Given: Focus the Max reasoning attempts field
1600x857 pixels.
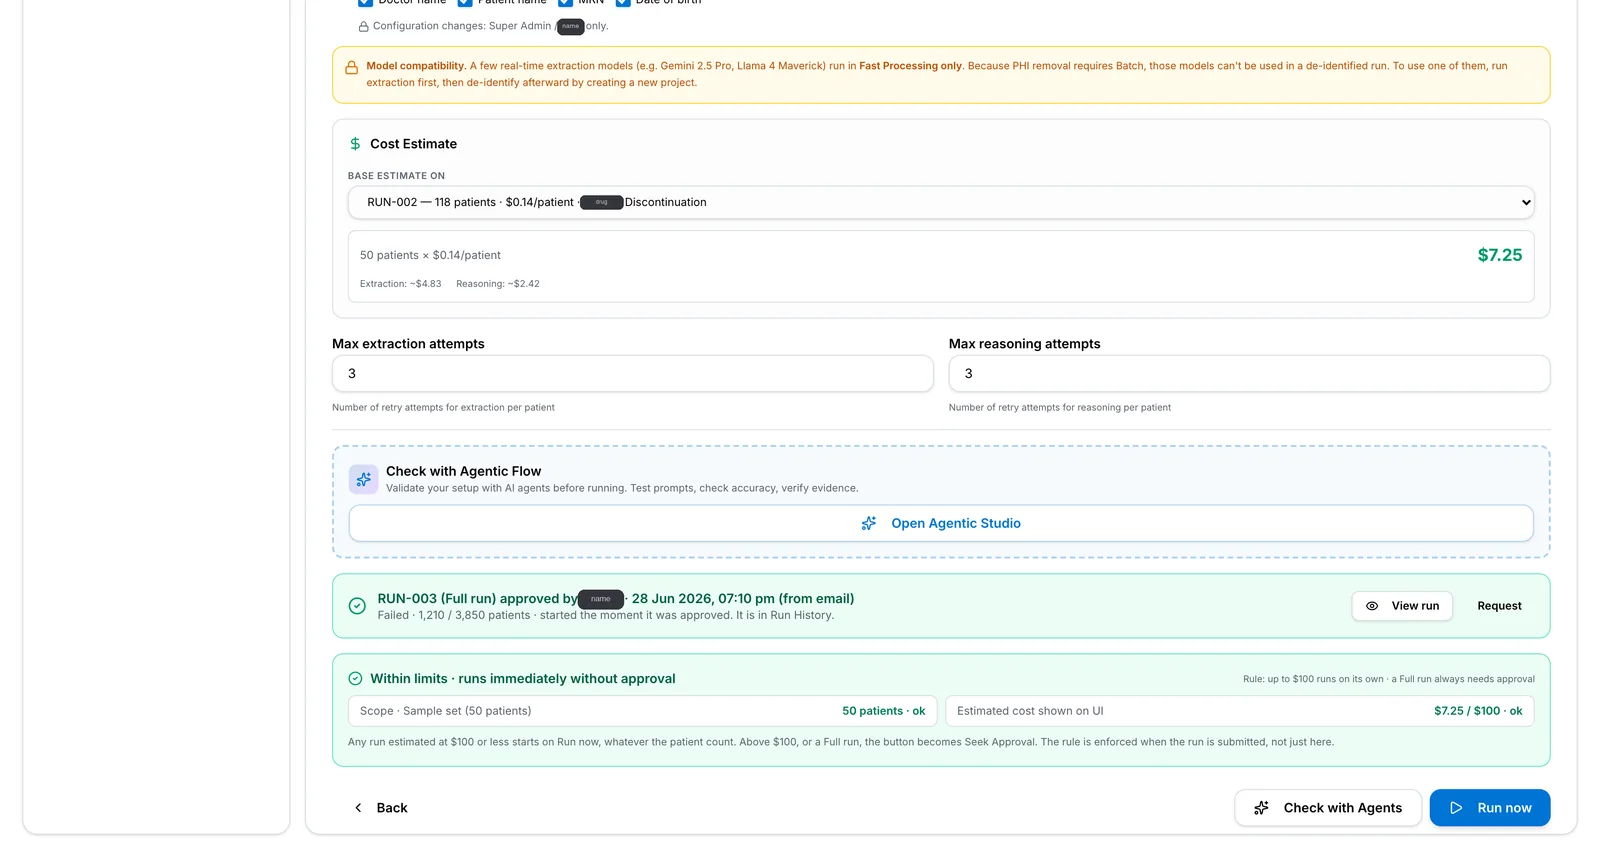Looking at the screenshot, I should tap(1249, 374).
